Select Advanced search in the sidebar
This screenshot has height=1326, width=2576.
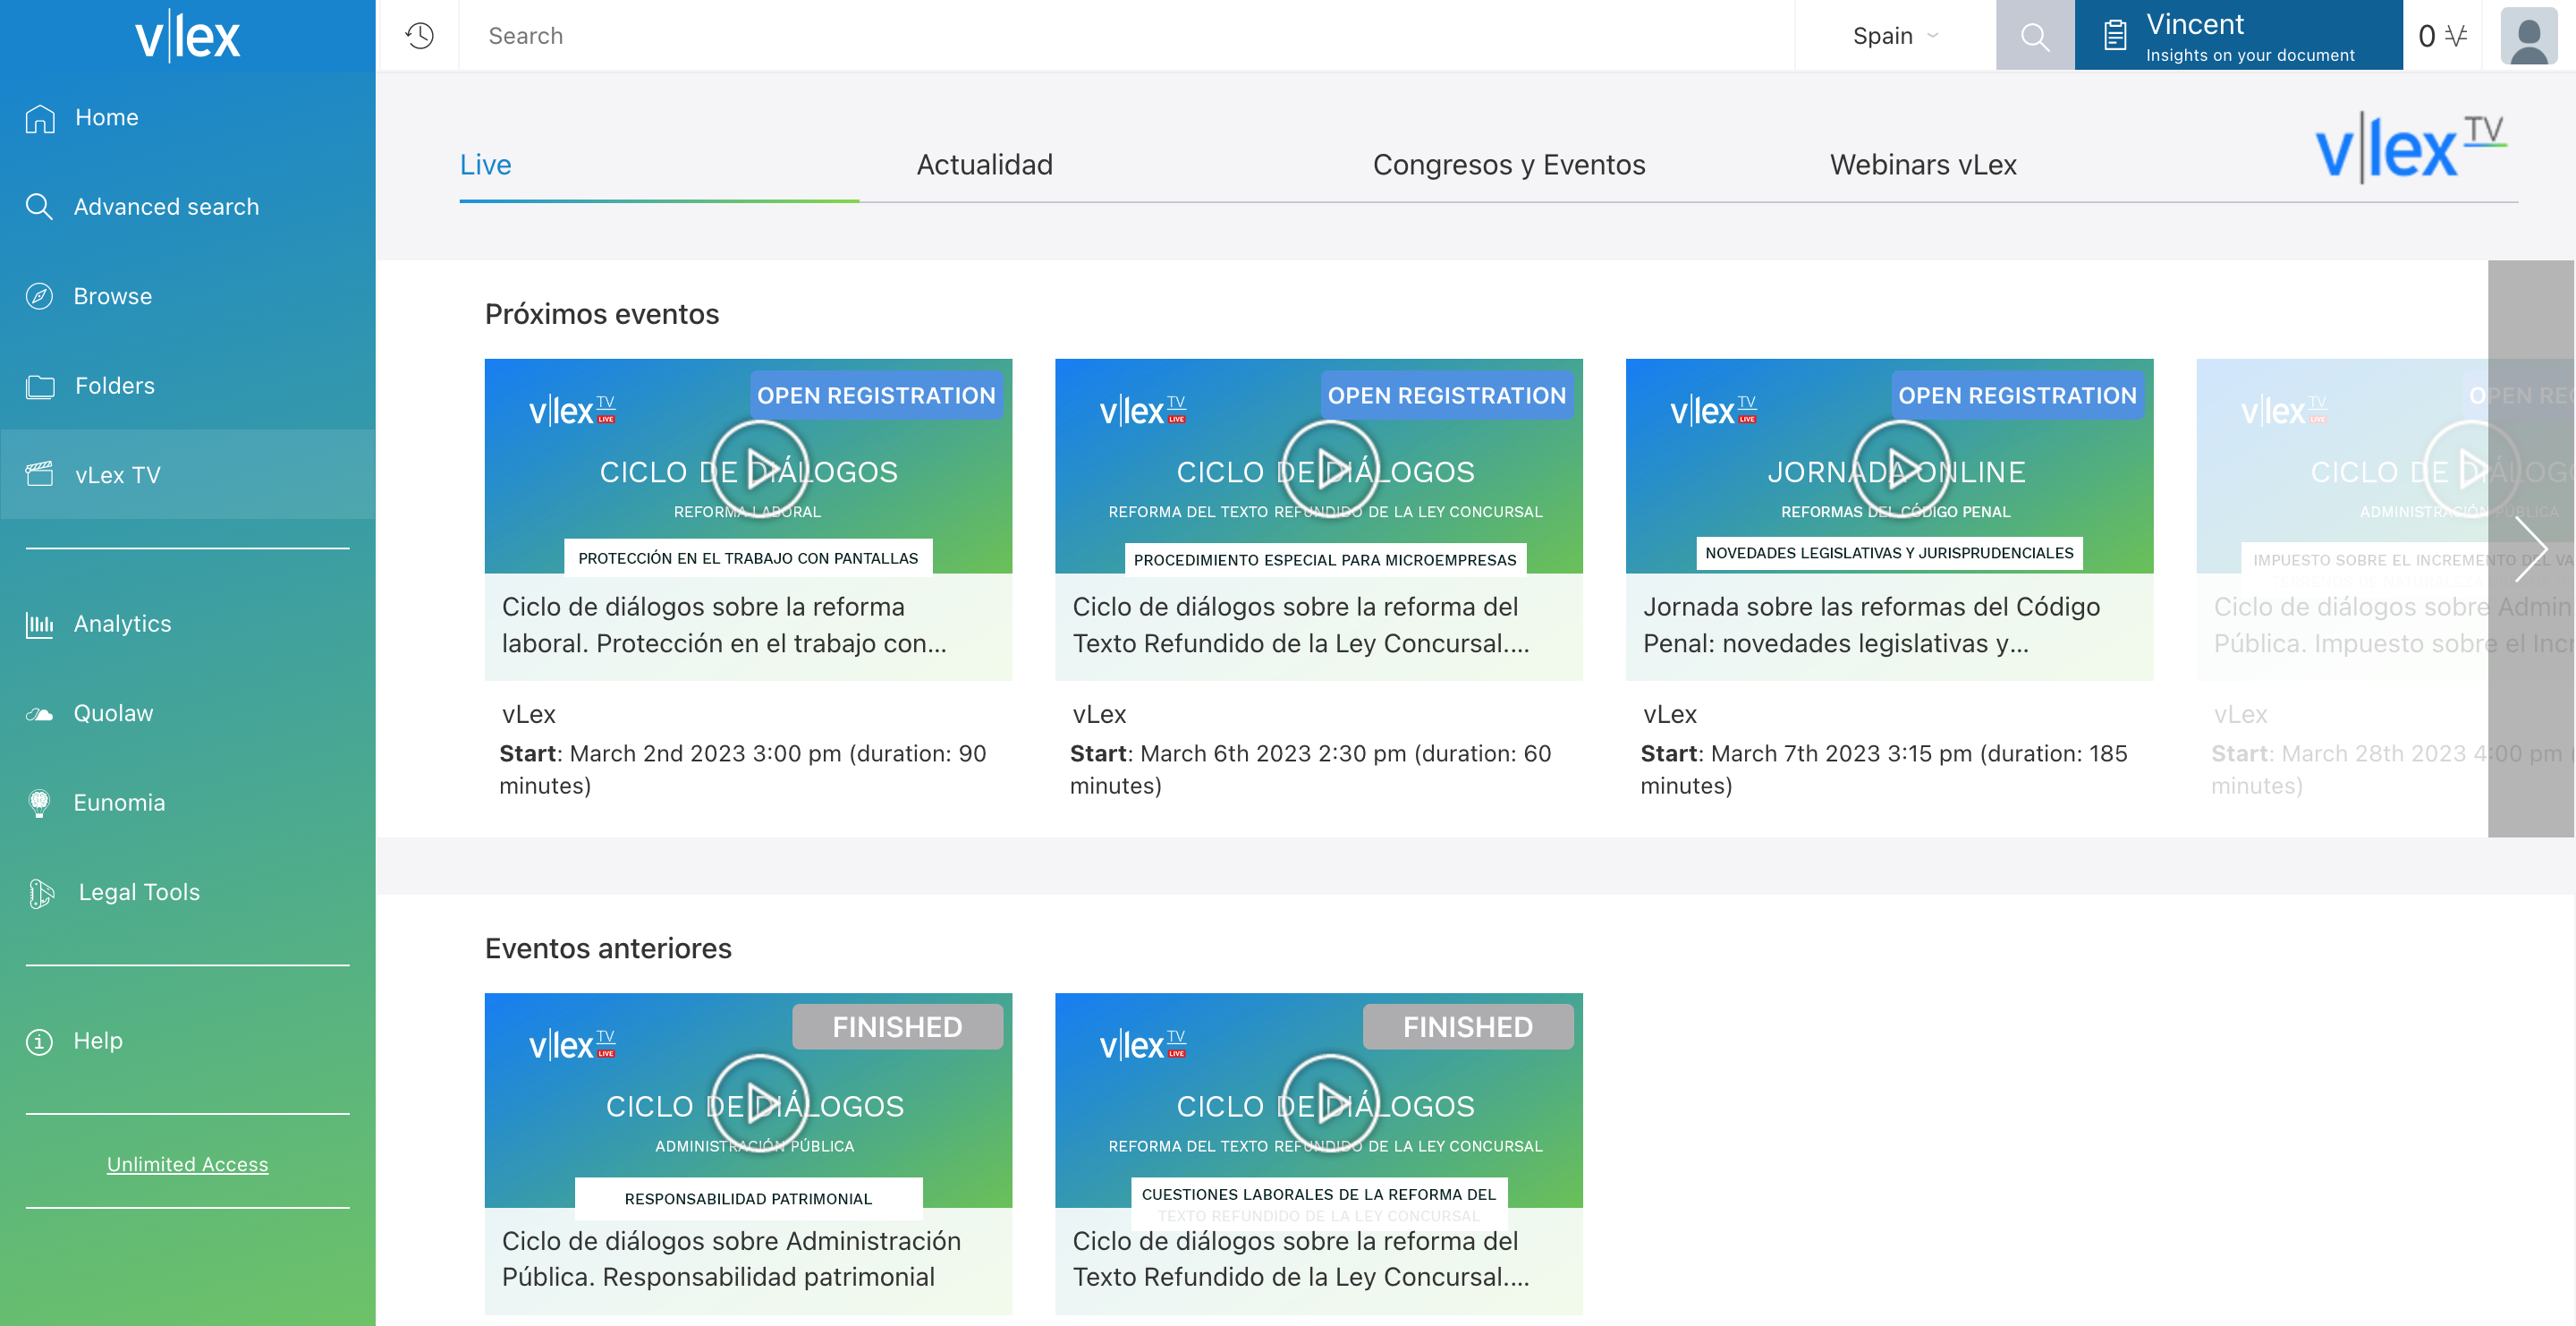(187, 207)
